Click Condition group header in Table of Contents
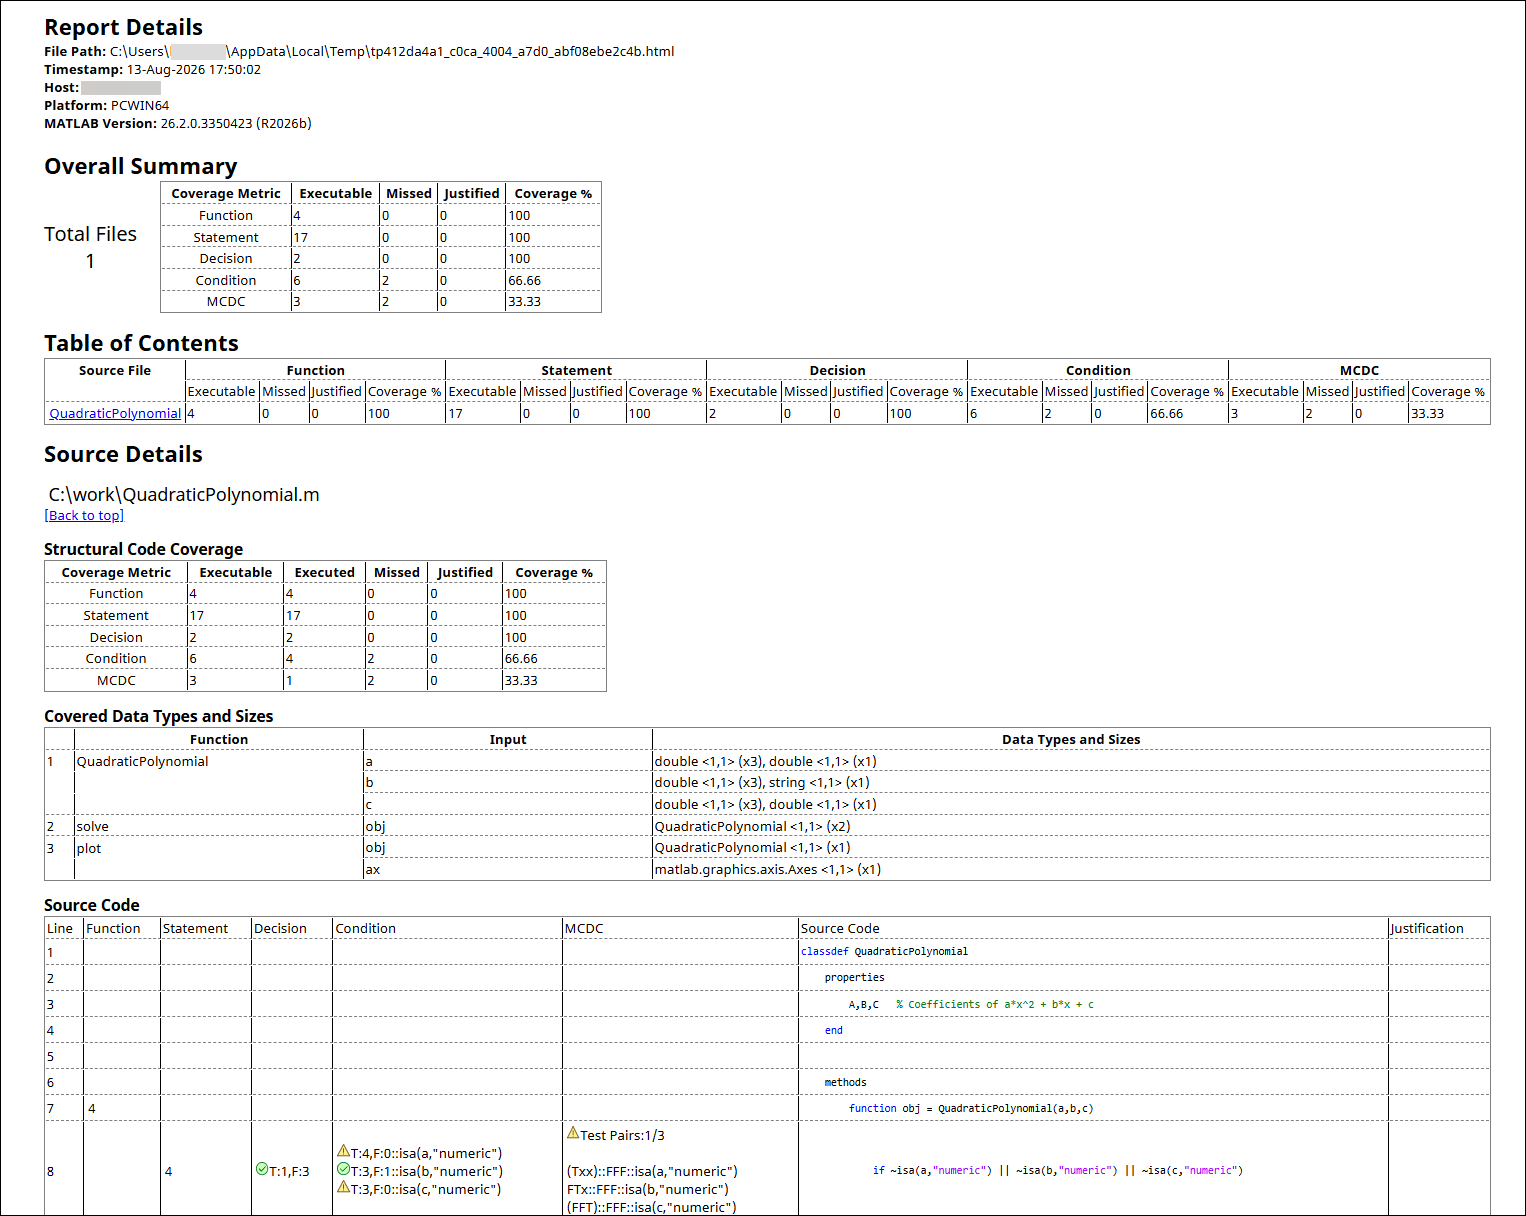Screen dimensions: 1526x1216 point(1098,370)
